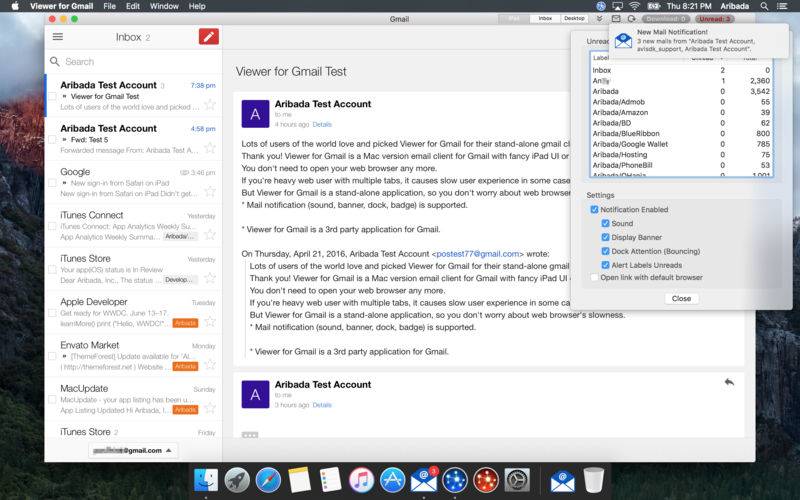Select the Aribada/Admob label row
Viewport: 800px width, 500px height.
681,102
